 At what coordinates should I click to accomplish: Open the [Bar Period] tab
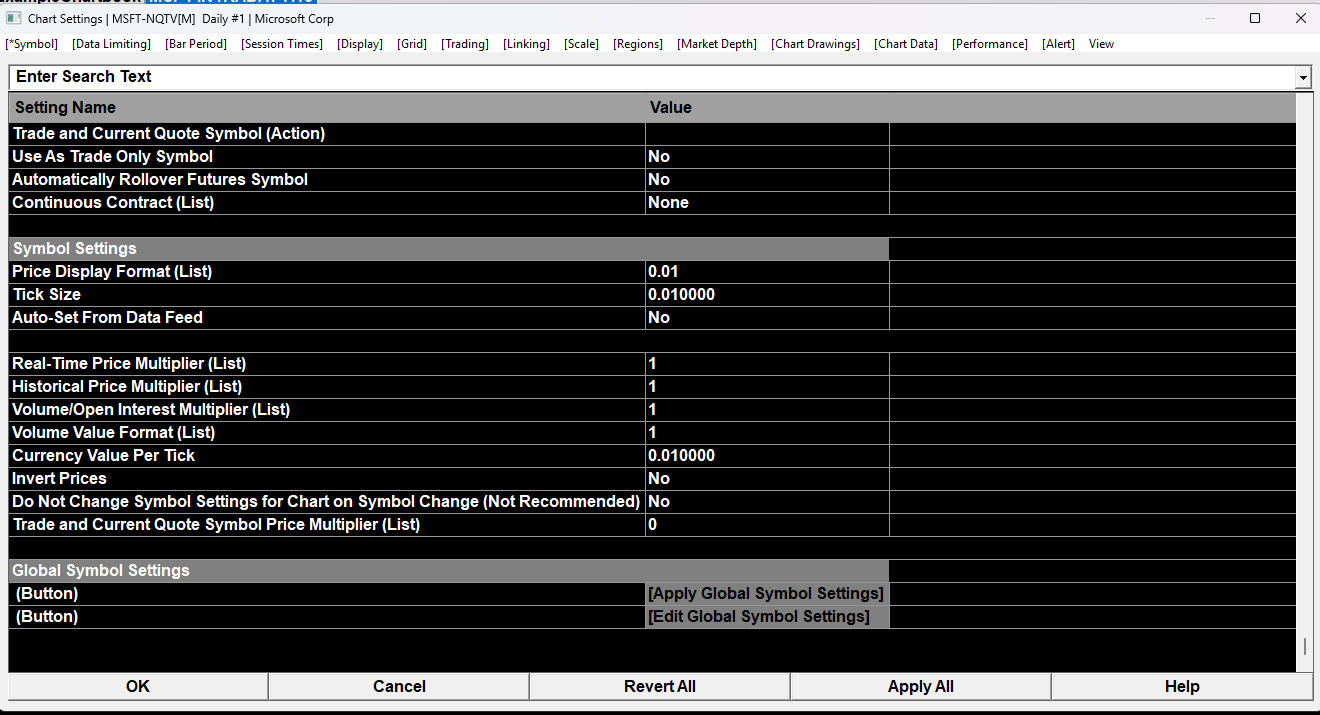196,44
